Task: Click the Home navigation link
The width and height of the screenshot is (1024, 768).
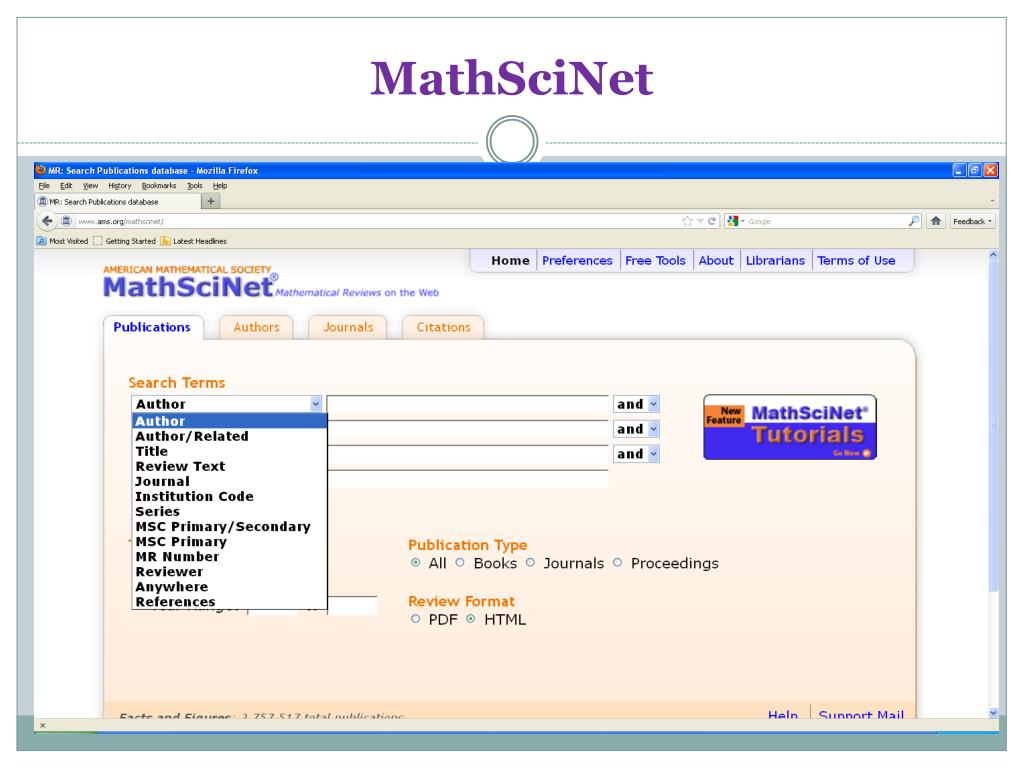Action: pos(510,261)
